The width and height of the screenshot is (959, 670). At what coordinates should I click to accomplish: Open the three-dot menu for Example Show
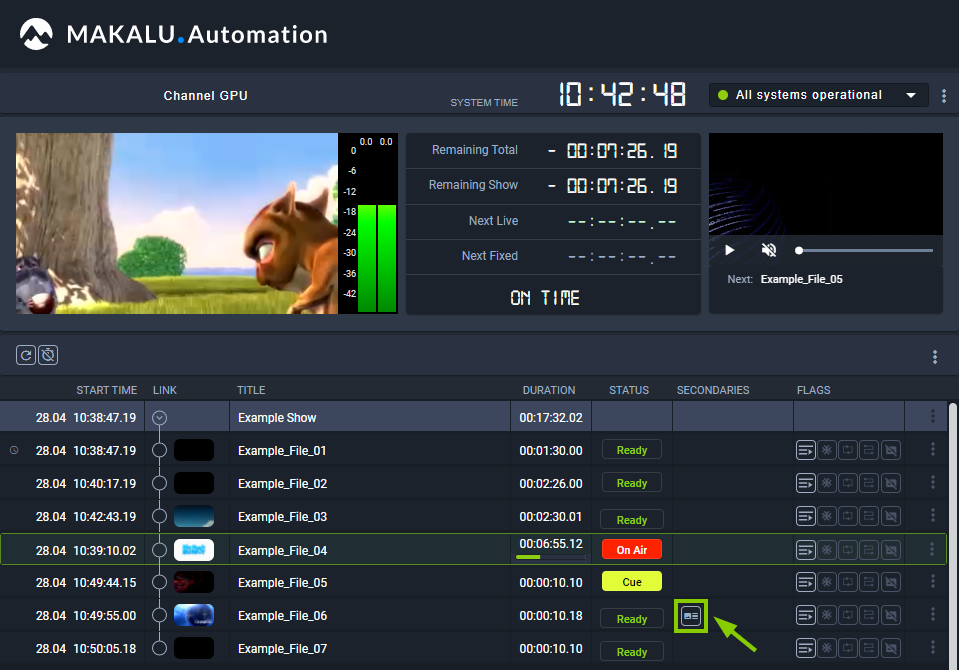[x=933, y=417]
